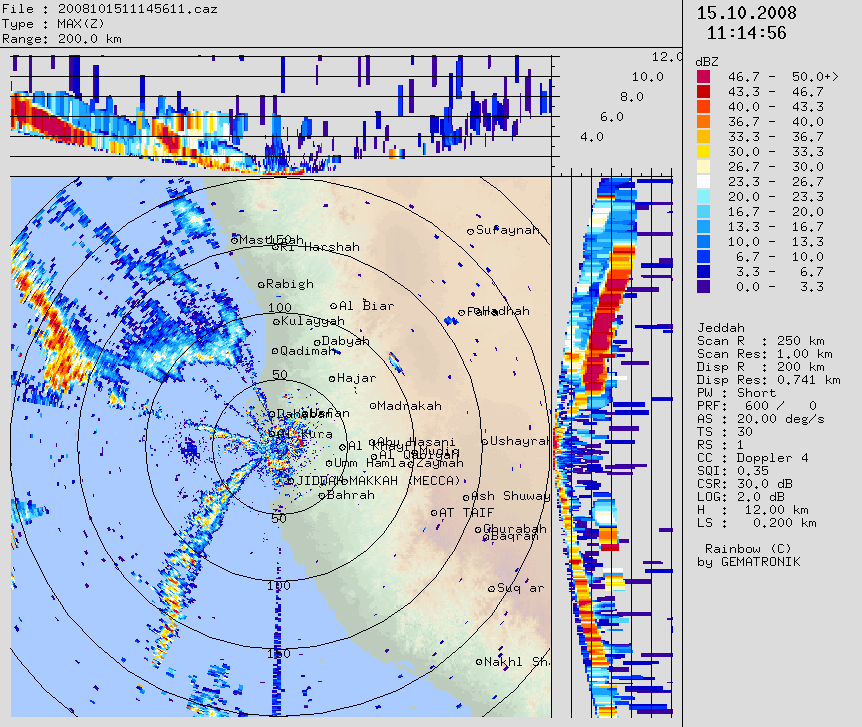Select the Ash Shuway map label

[x=511, y=496]
